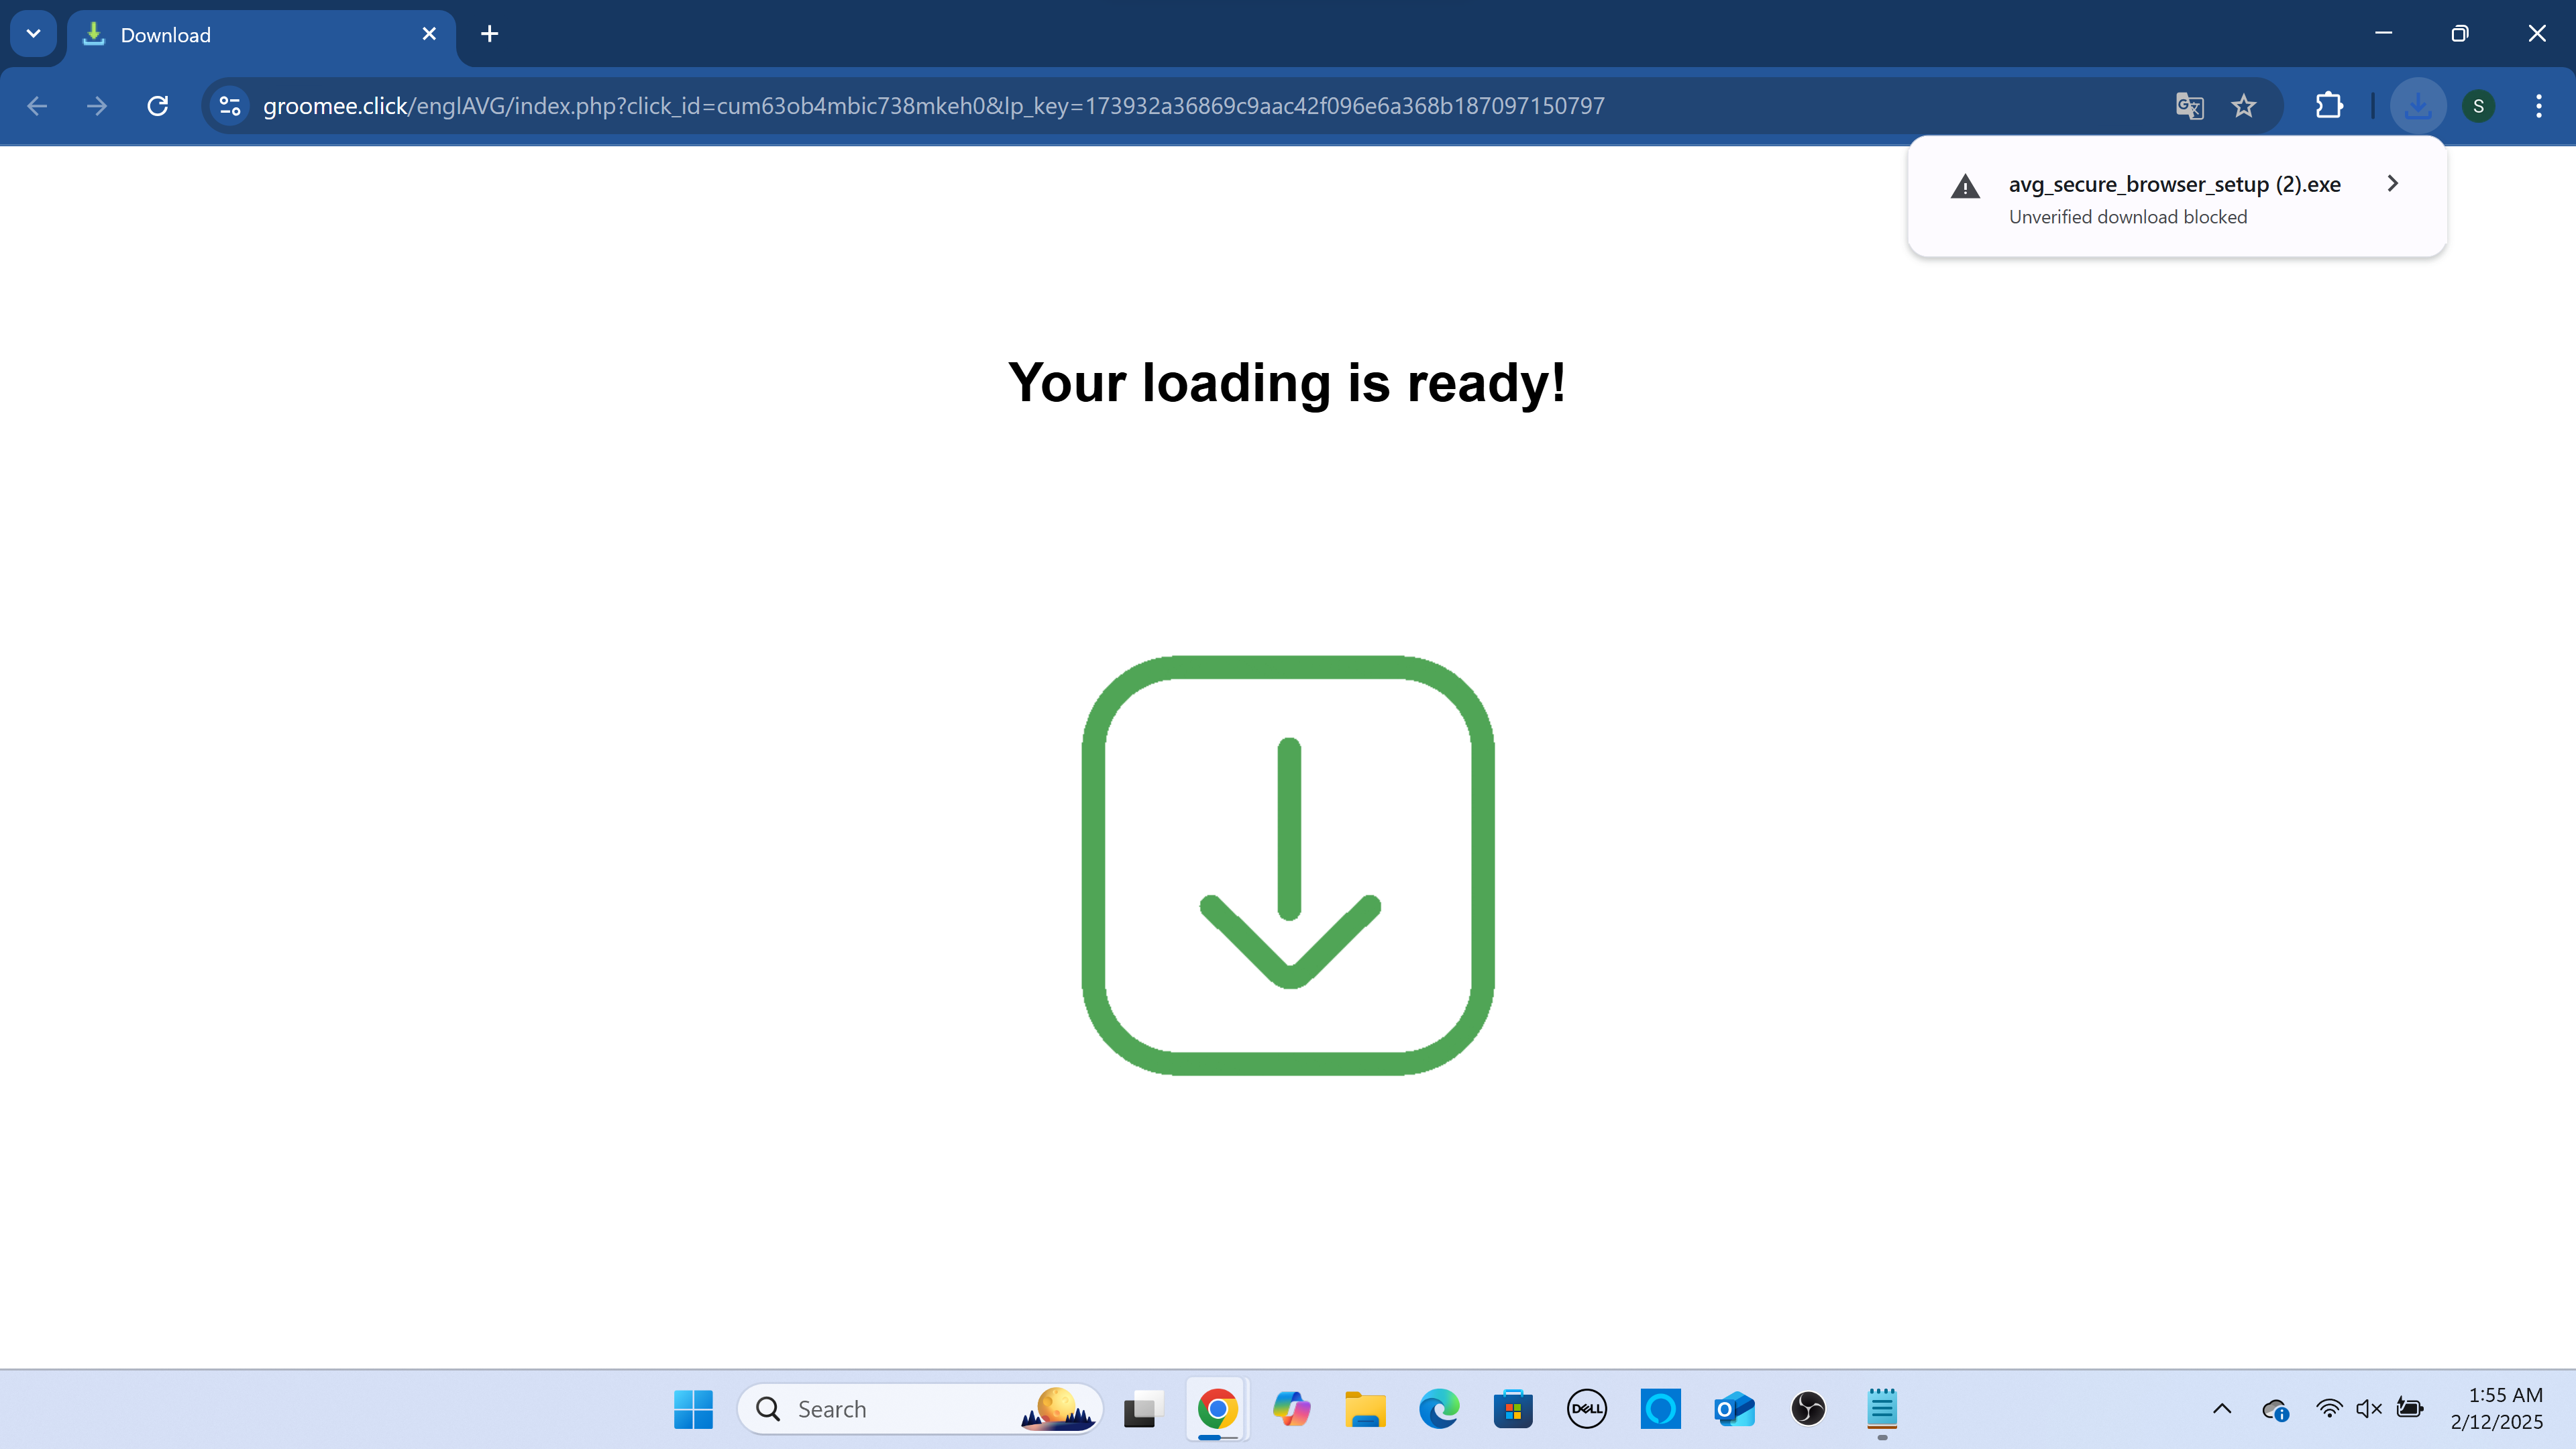Image resolution: width=2576 pixels, height=1449 pixels.
Task: Open site information icon in address bar
Action: [230, 106]
